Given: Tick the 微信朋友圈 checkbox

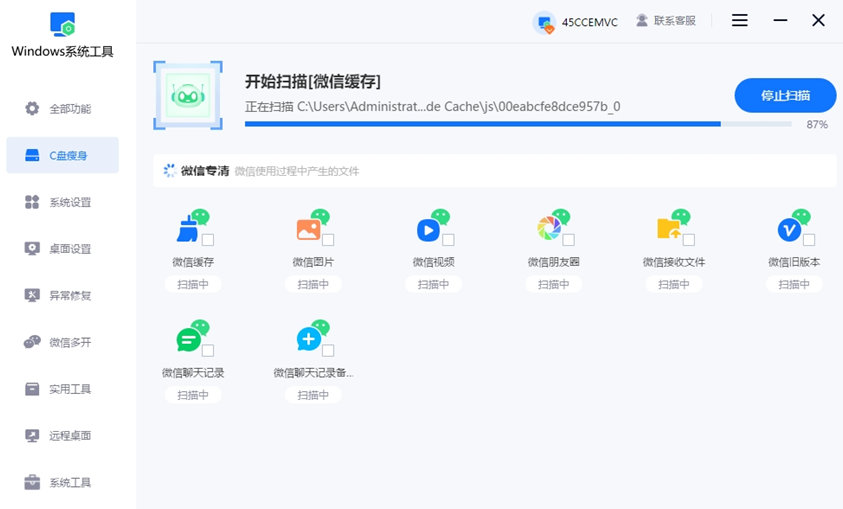Looking at the screenshot, I should coord(569,240).
